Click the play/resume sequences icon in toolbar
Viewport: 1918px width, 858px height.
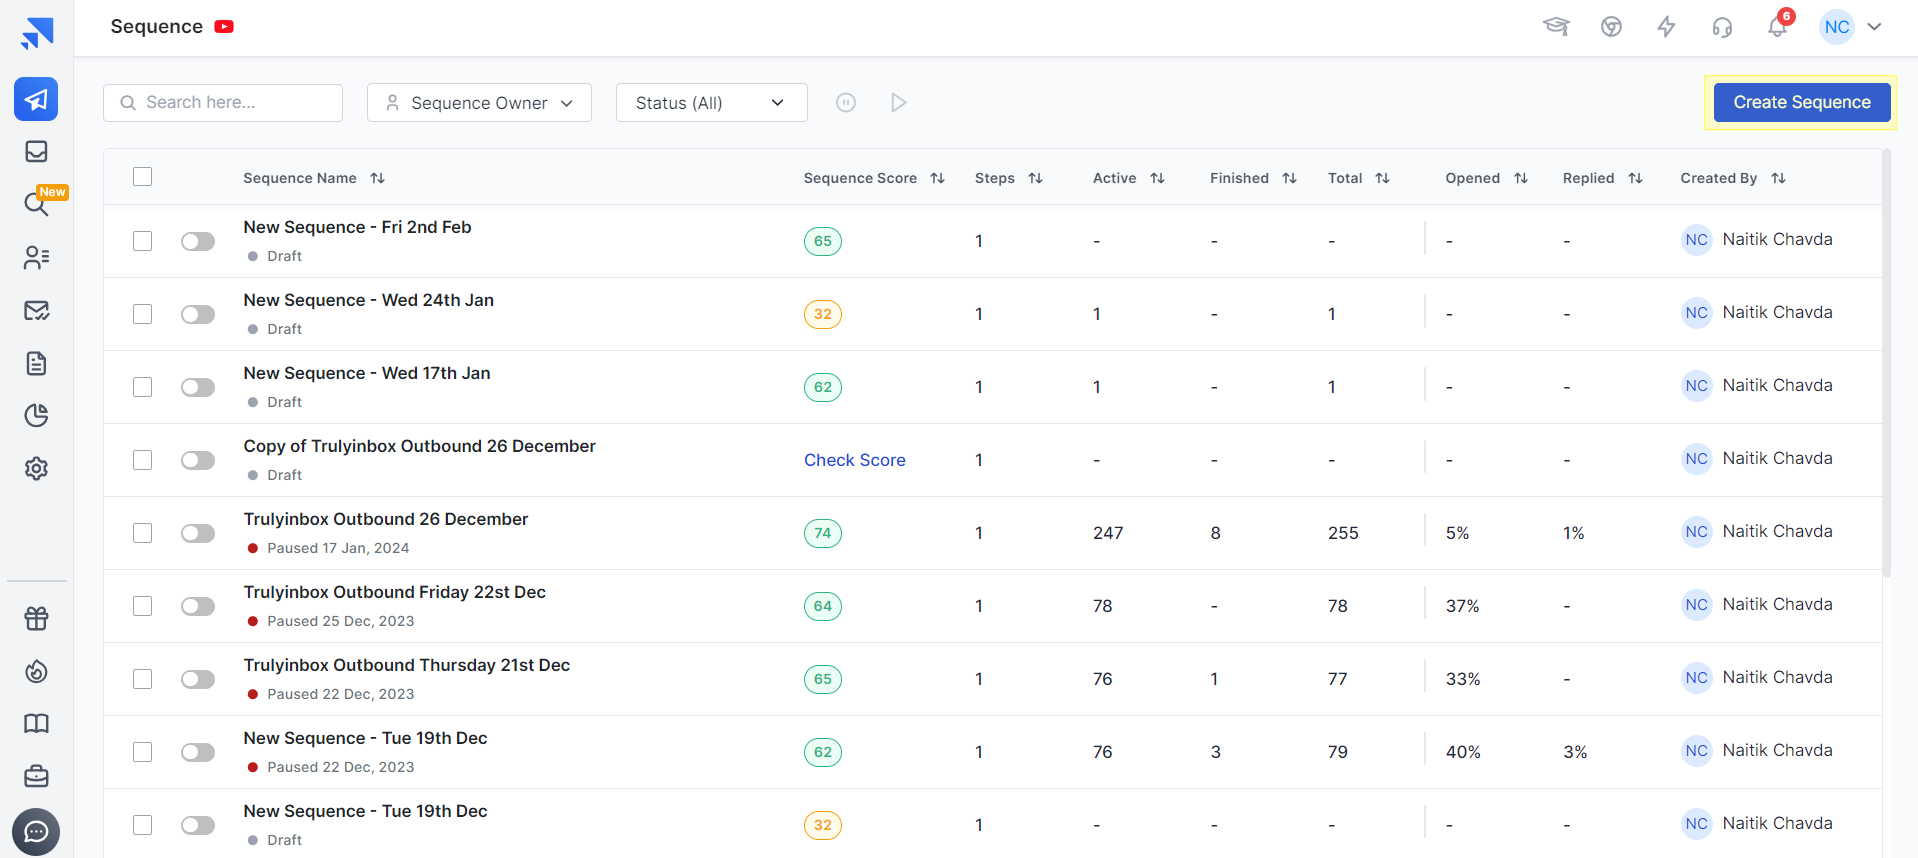pos(899,102)
